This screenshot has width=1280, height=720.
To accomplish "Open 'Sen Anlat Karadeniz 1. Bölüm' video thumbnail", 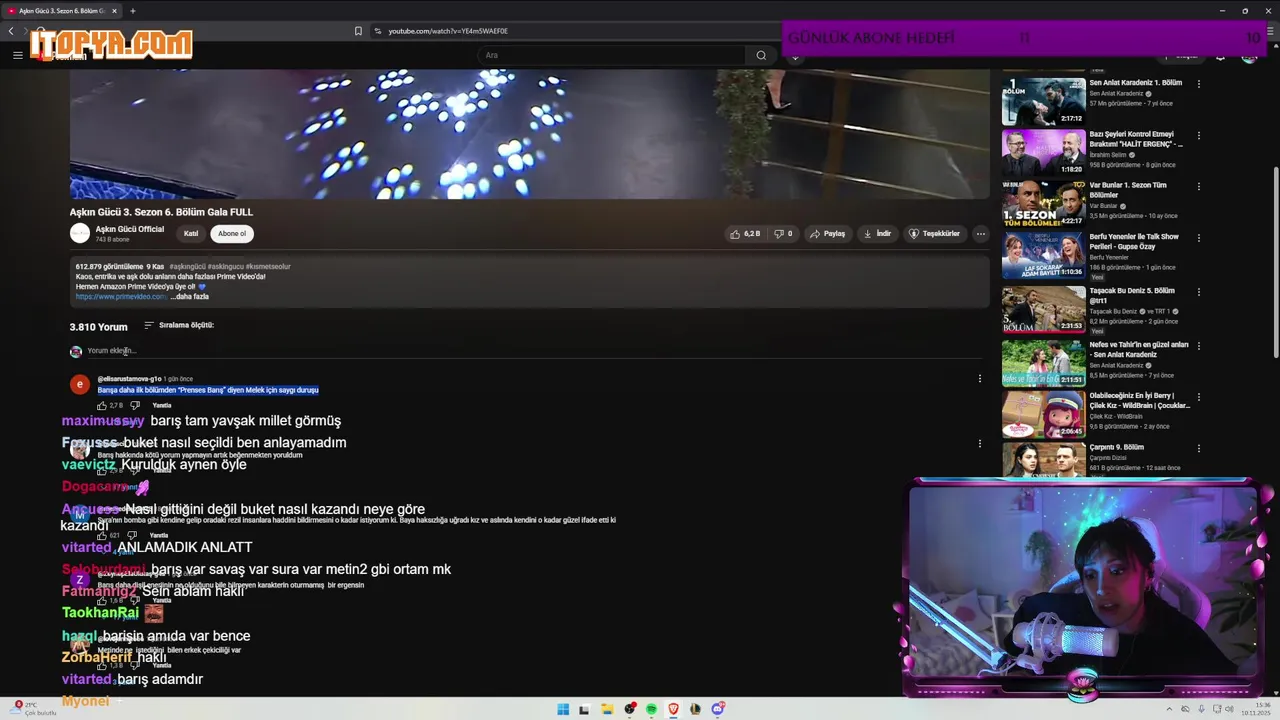I will tap(1043, 101).
